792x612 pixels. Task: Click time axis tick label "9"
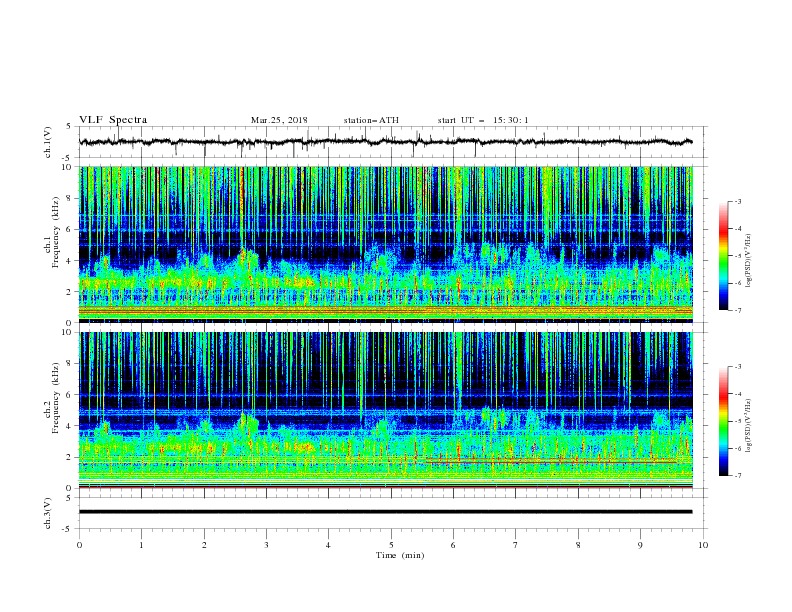pos(640,545)
